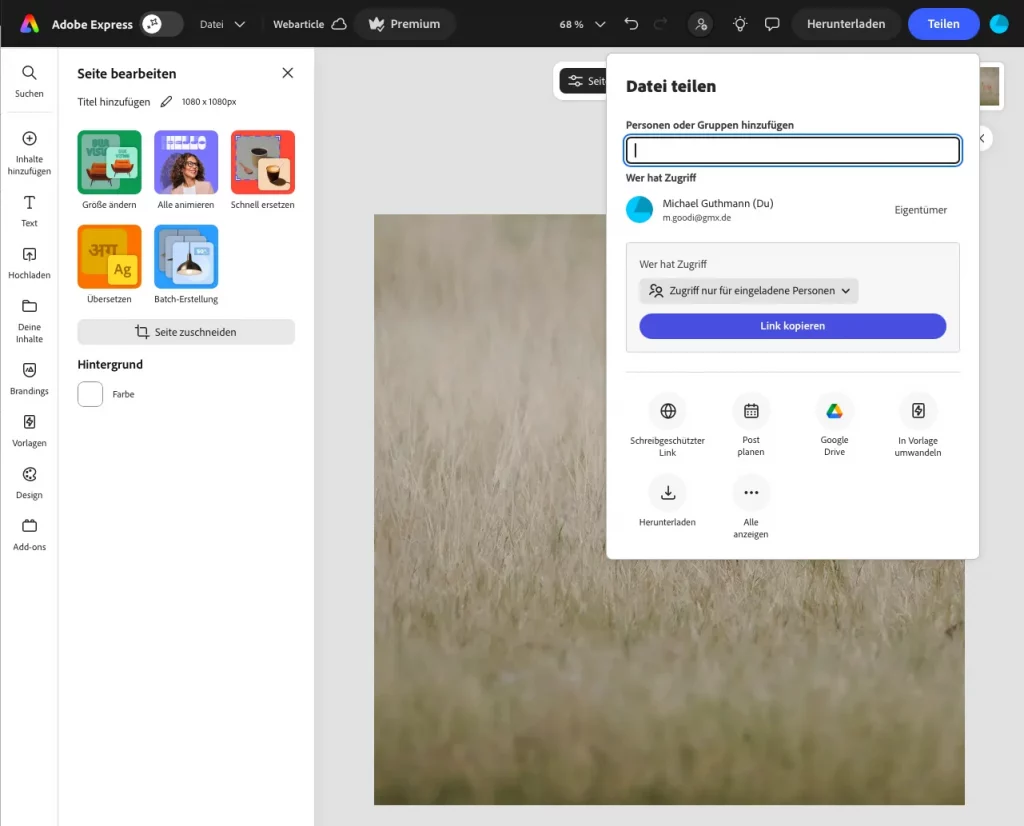Click the Webarticle title in the top bar

[300, 23]
